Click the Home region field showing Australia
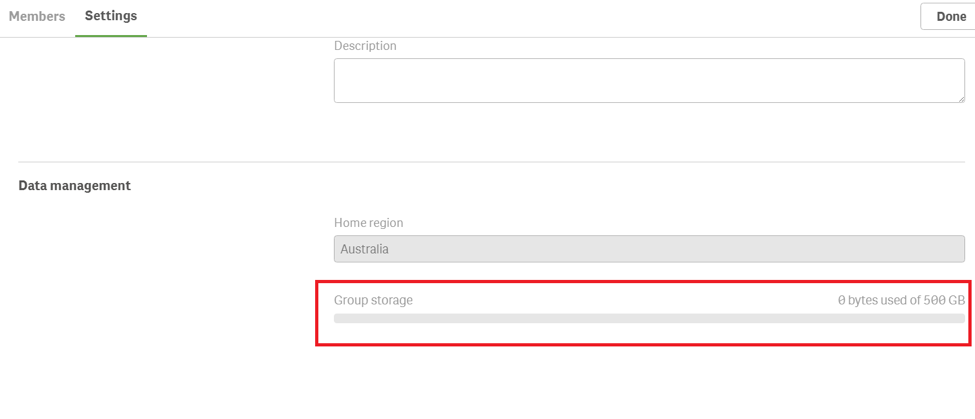975x419 pixels. point(648,249)
